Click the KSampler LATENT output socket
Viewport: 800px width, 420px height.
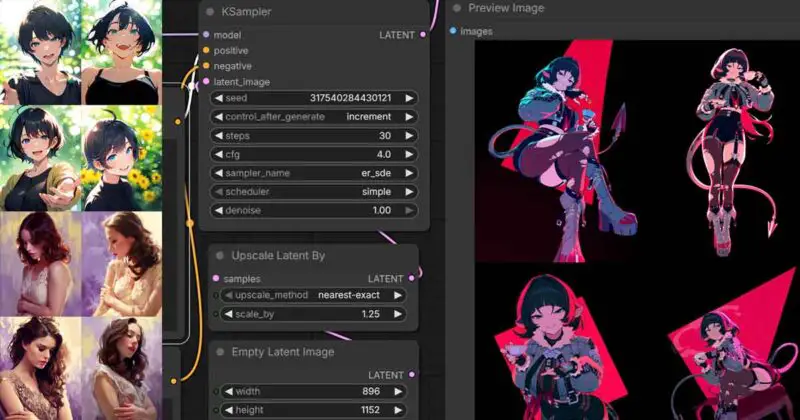[423, 35]
